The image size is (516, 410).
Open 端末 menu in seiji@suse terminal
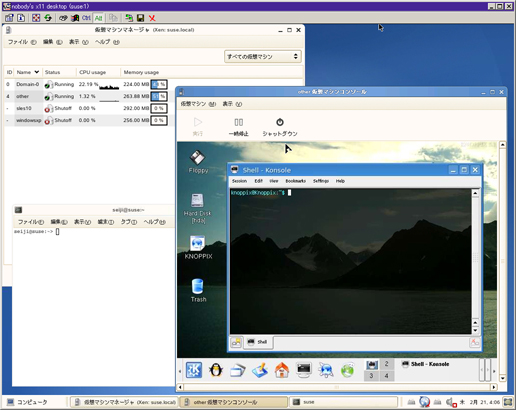coord(106,222)
